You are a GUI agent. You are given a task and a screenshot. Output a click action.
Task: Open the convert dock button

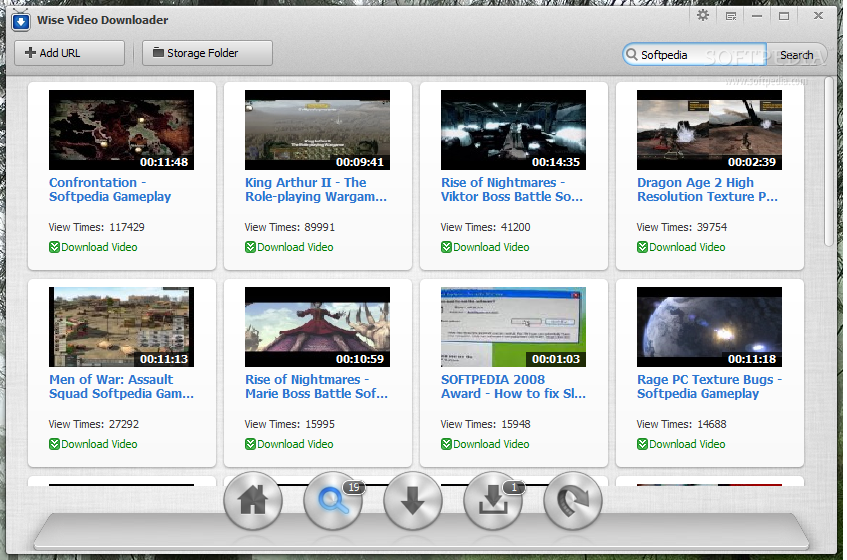tap(573, 501)
